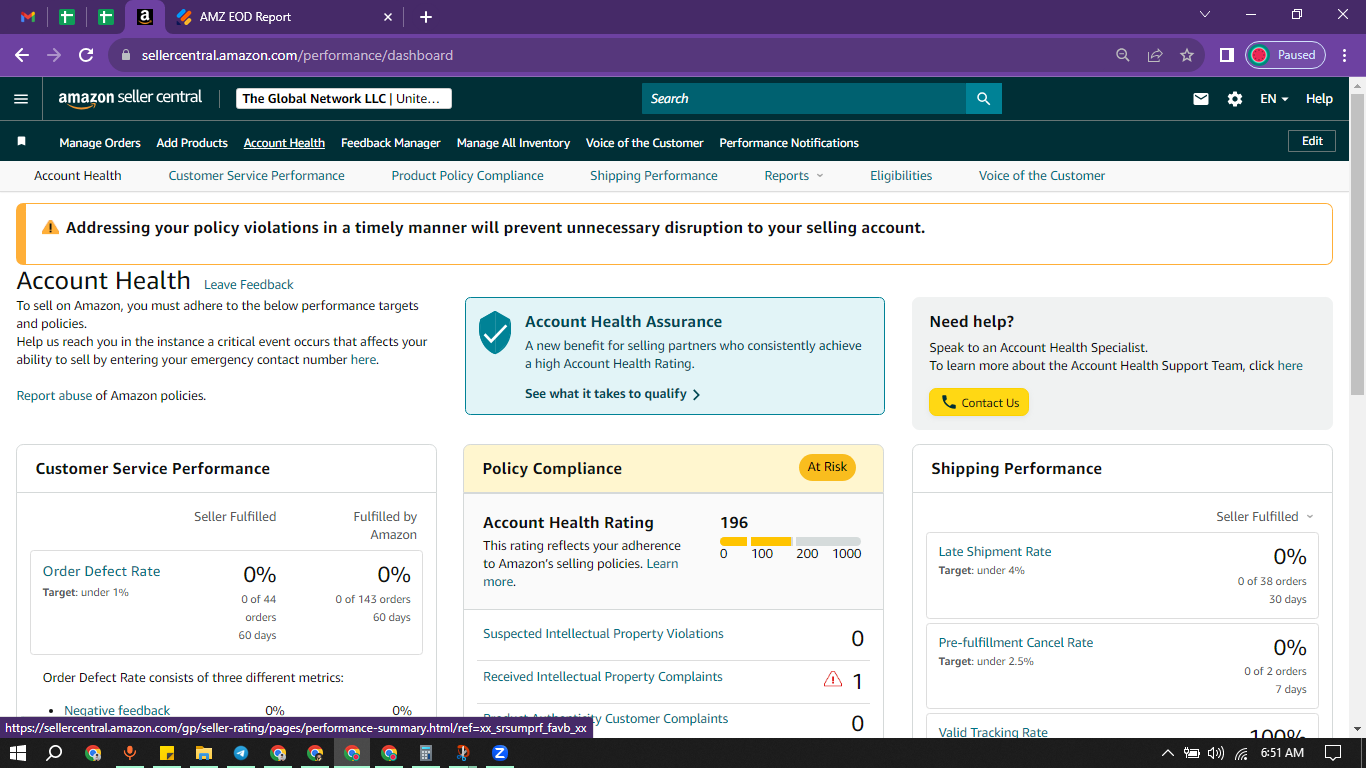Open the settings gear icon
The image size is (1366, 768).
point(1235,98)
